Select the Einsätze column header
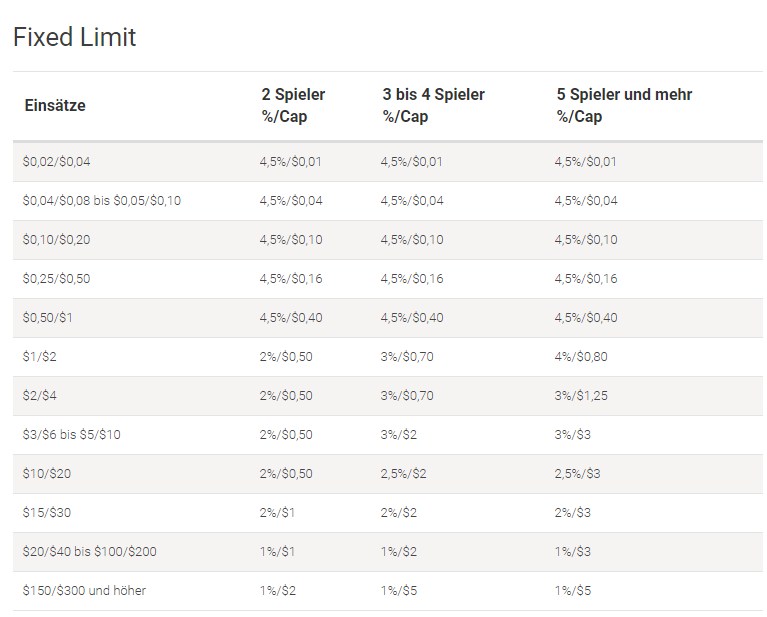The width and height of the screenshot is (767, 617). (x=55, y=105)
